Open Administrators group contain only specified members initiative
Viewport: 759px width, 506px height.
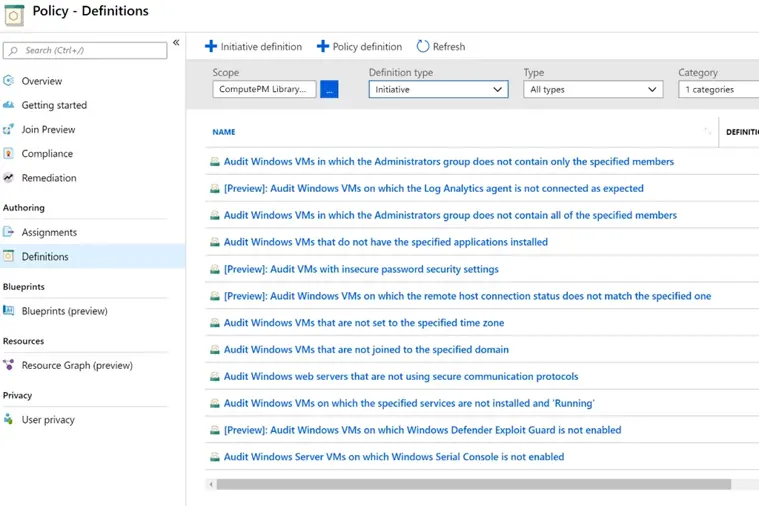tap(449, 161)
